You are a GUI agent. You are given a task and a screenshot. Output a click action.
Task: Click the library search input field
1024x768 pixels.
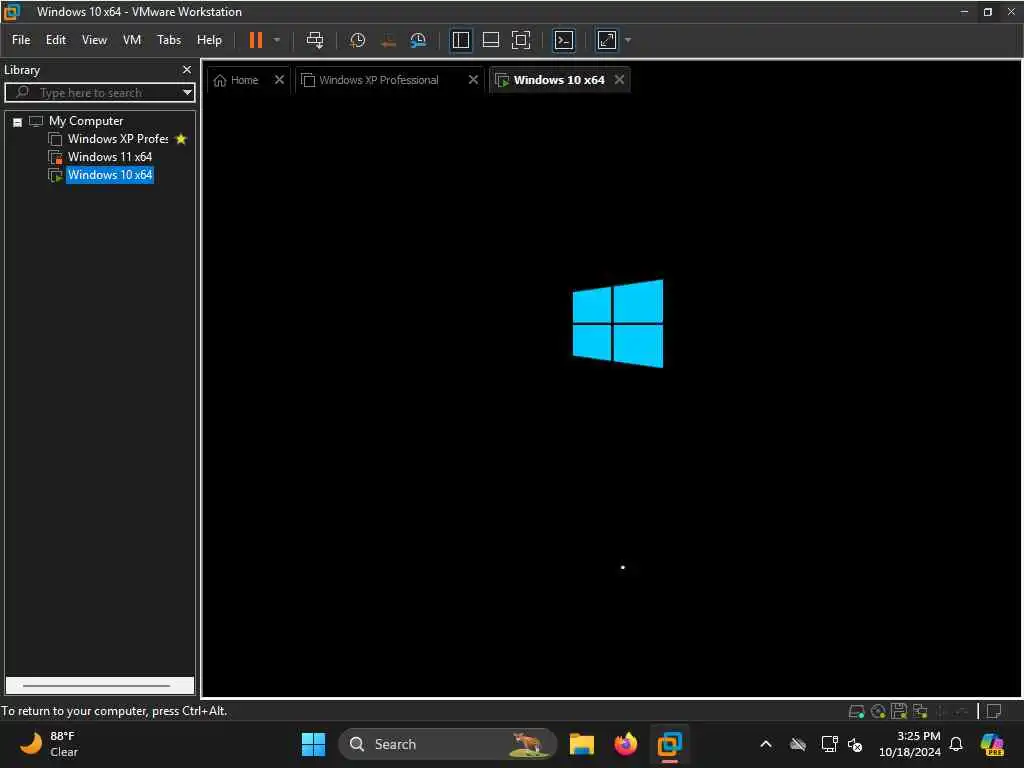98,93
